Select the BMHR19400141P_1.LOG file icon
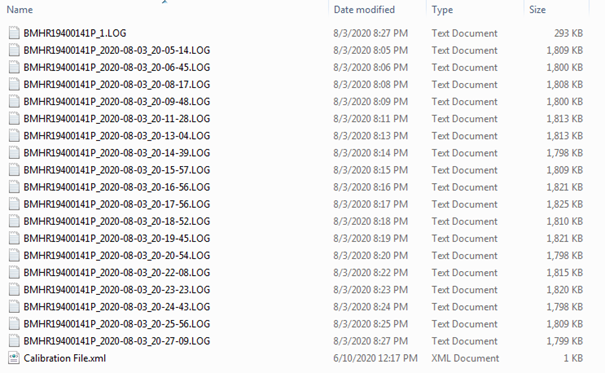605x373 pixels. coord(14,33)
